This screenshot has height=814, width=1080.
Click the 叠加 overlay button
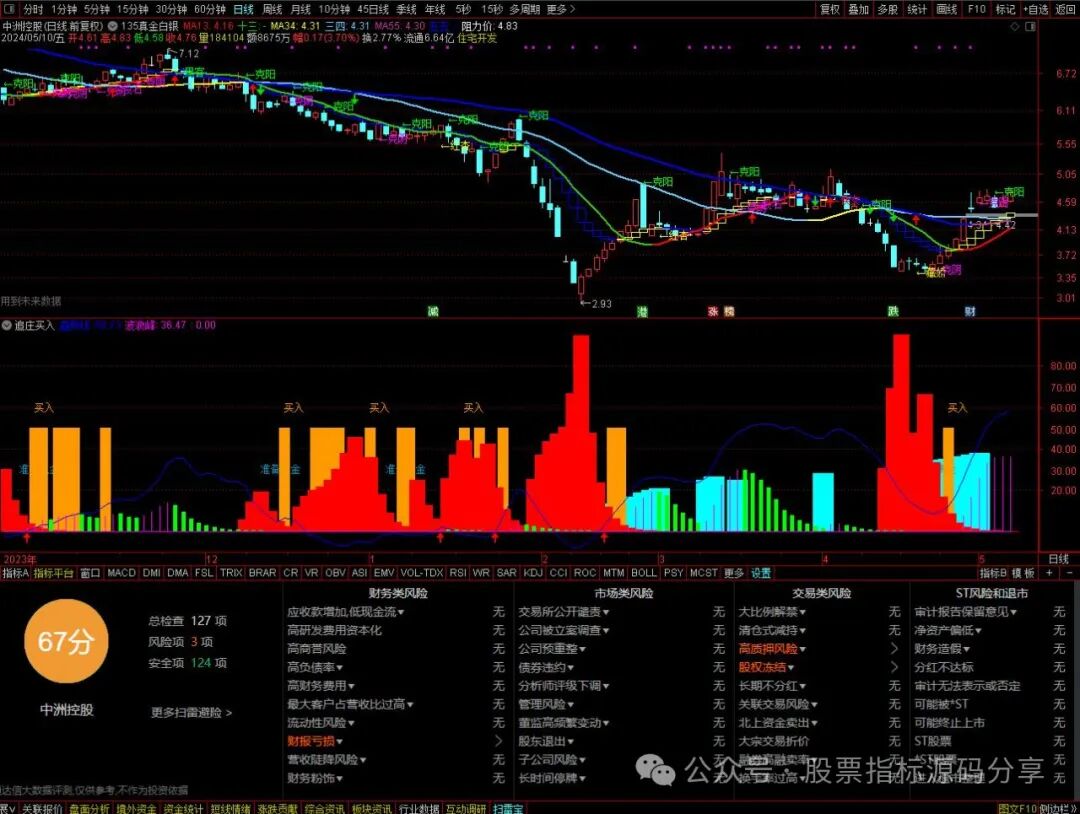point(859,9)
